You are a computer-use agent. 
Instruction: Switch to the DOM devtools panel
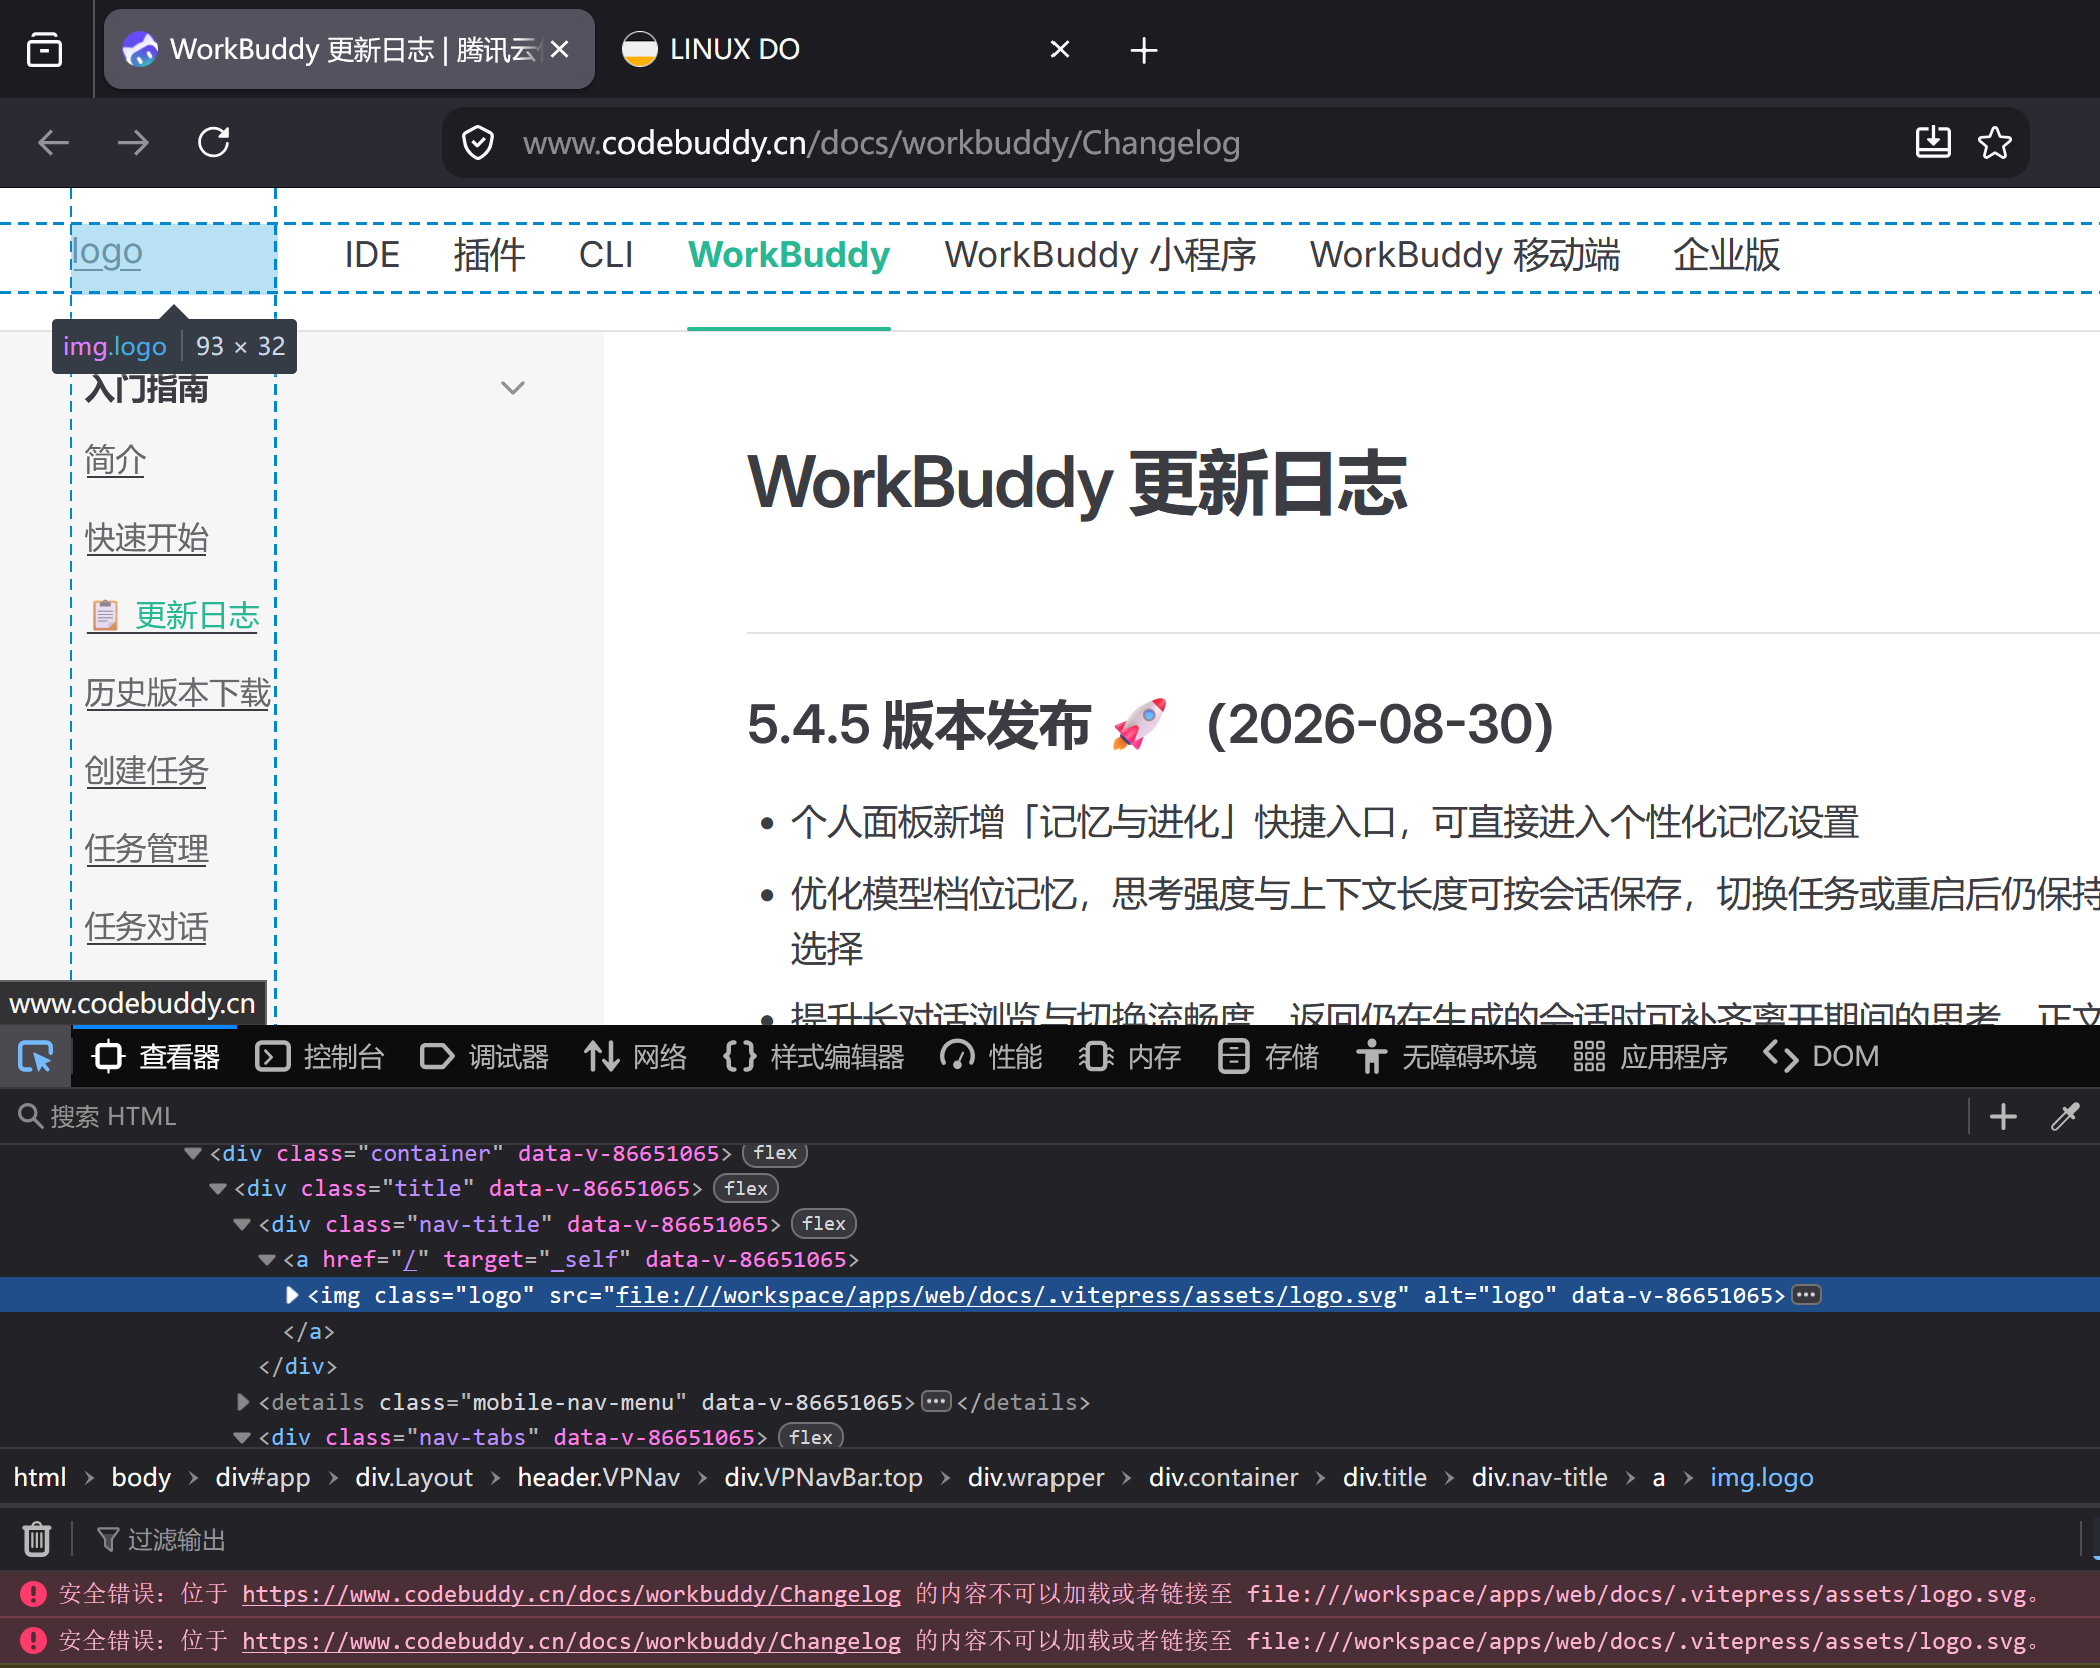click(1821, 1057)
